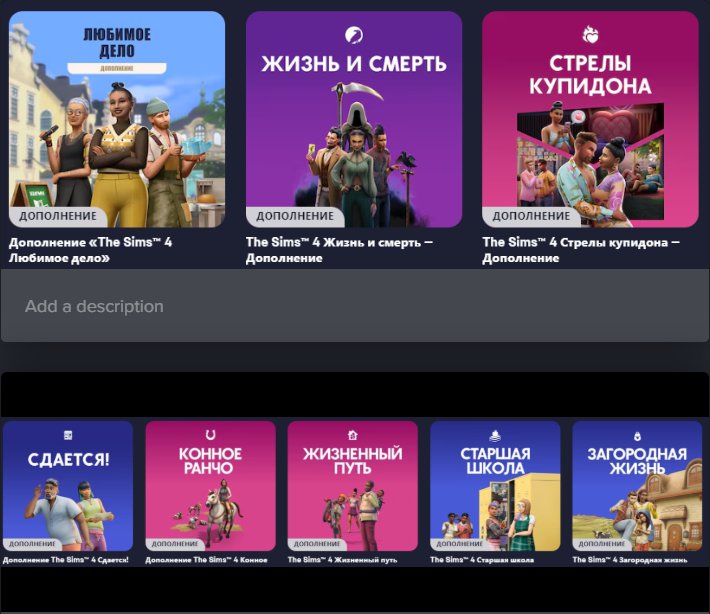The height and width of the screenshot is (614, 710).
Task: Click ДОПОЛНЕНИЕ badge on Любимое дело card
Action: (x=60, y=216)
